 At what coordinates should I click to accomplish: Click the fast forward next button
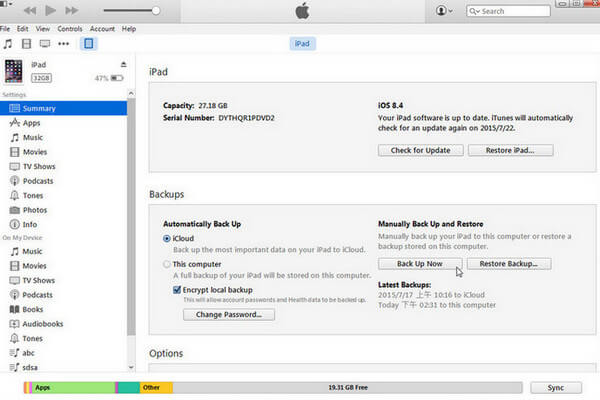pos(72,11)
